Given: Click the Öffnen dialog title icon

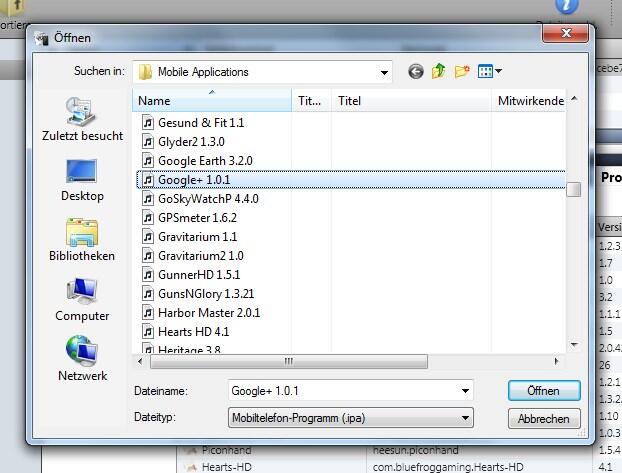Looking at the screenshot, I should coord(41,38).
